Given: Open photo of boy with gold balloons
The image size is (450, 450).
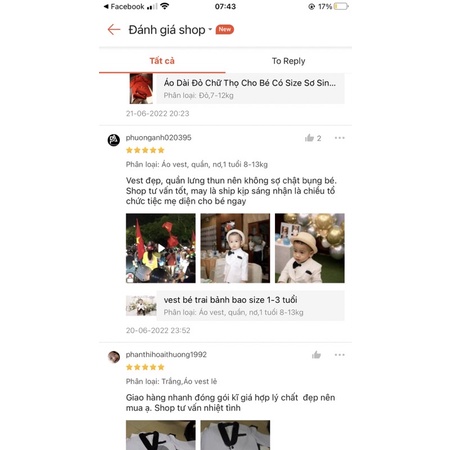Looking at the screenshot, I should tap(310, 248).
